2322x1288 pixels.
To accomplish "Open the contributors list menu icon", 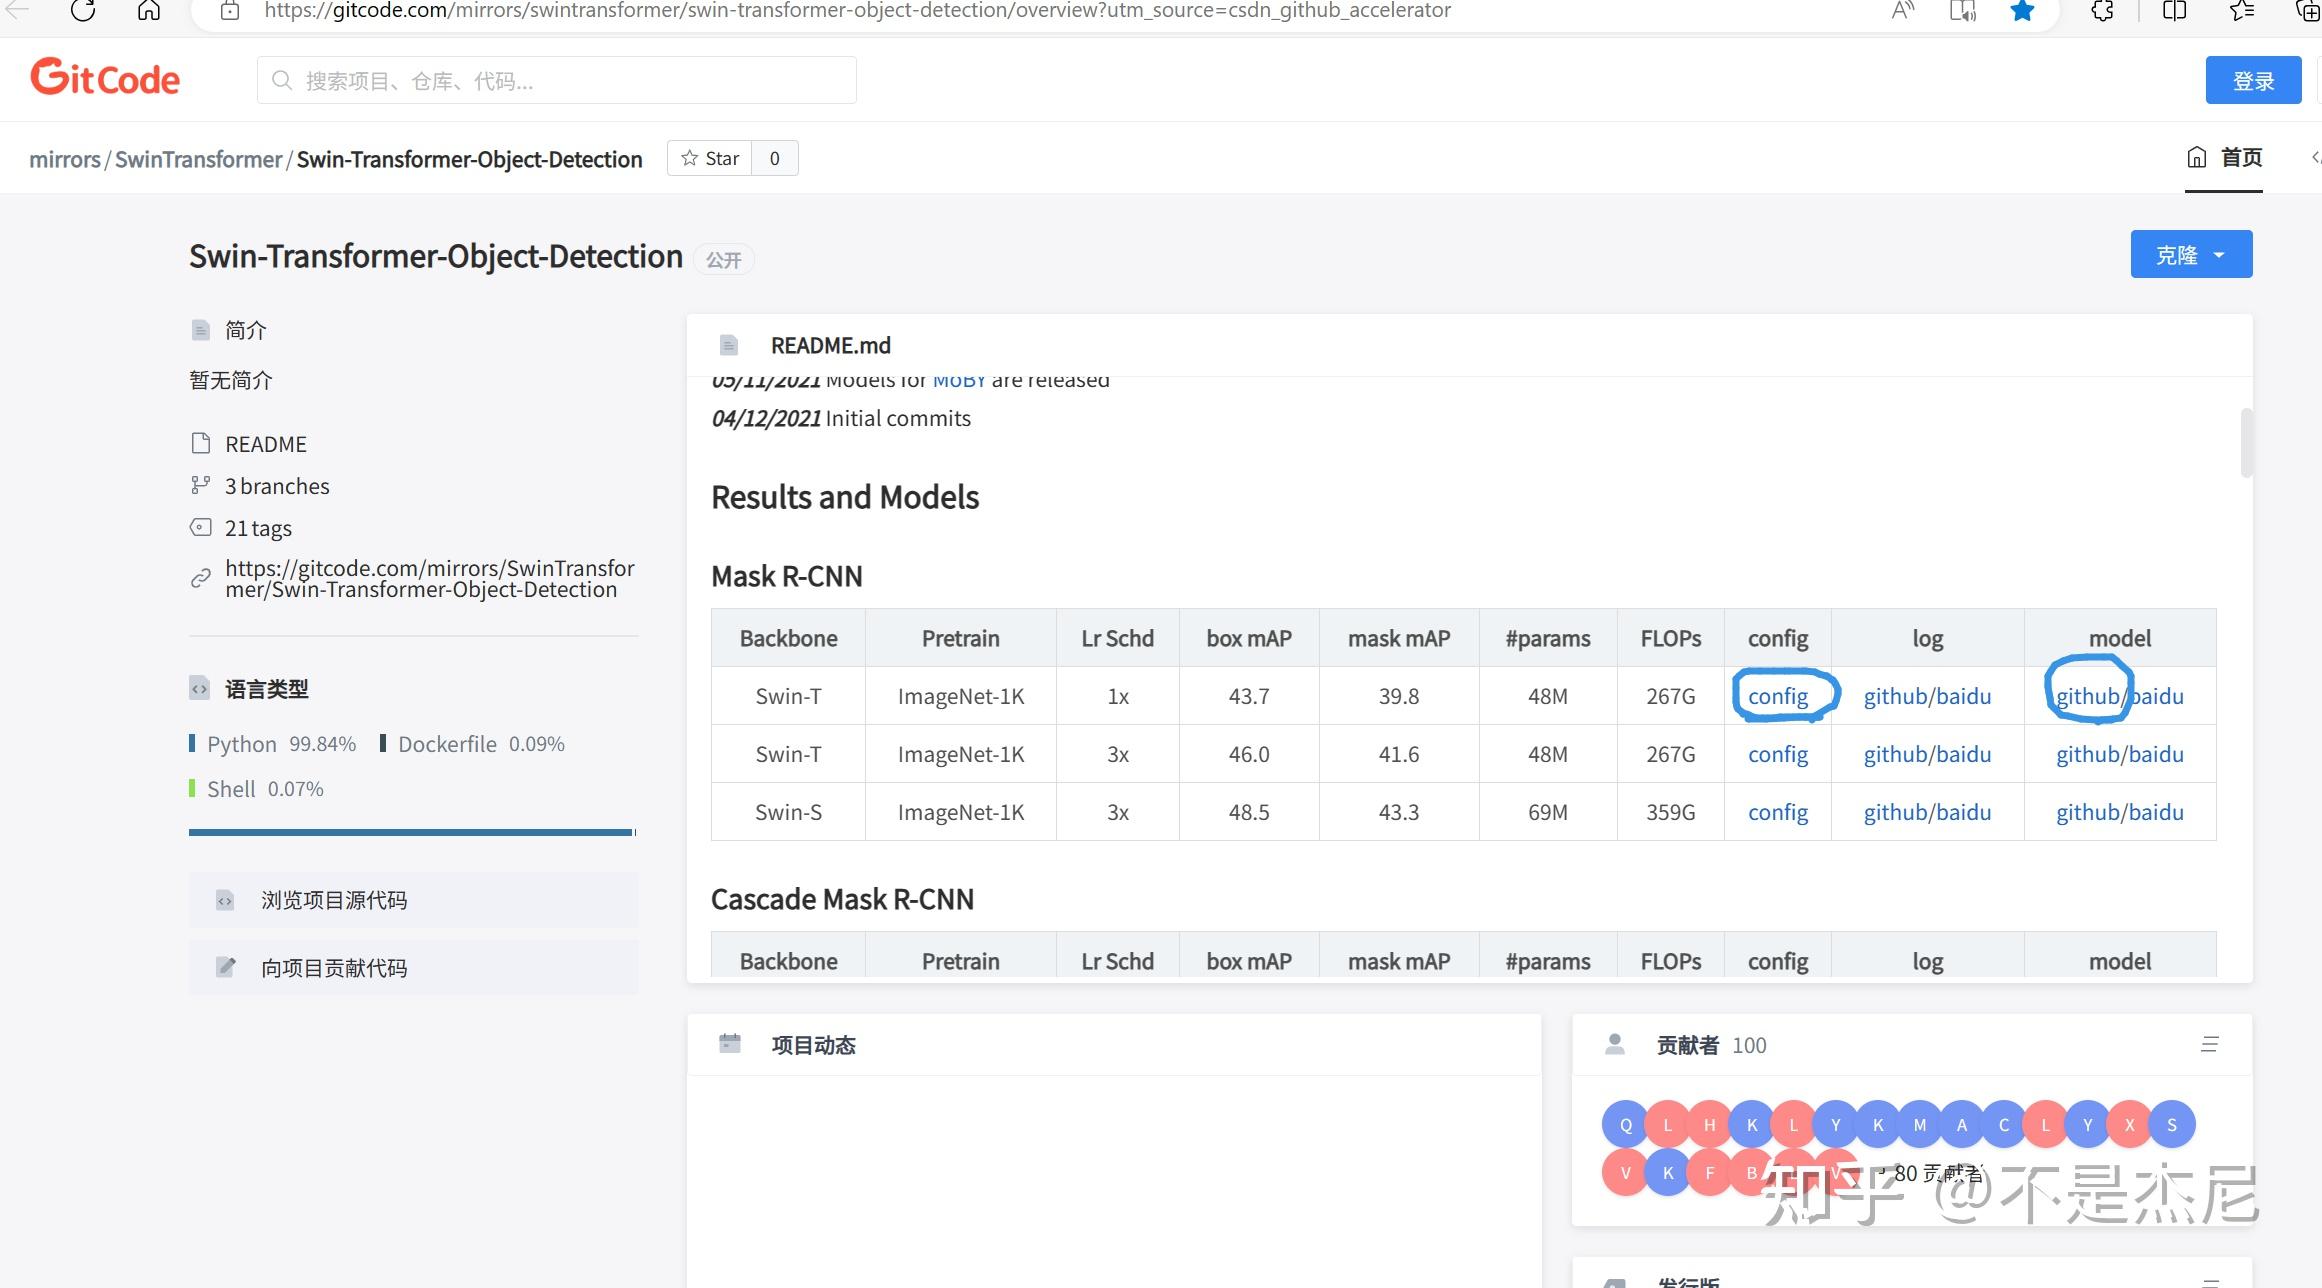I will 2210,1044.
